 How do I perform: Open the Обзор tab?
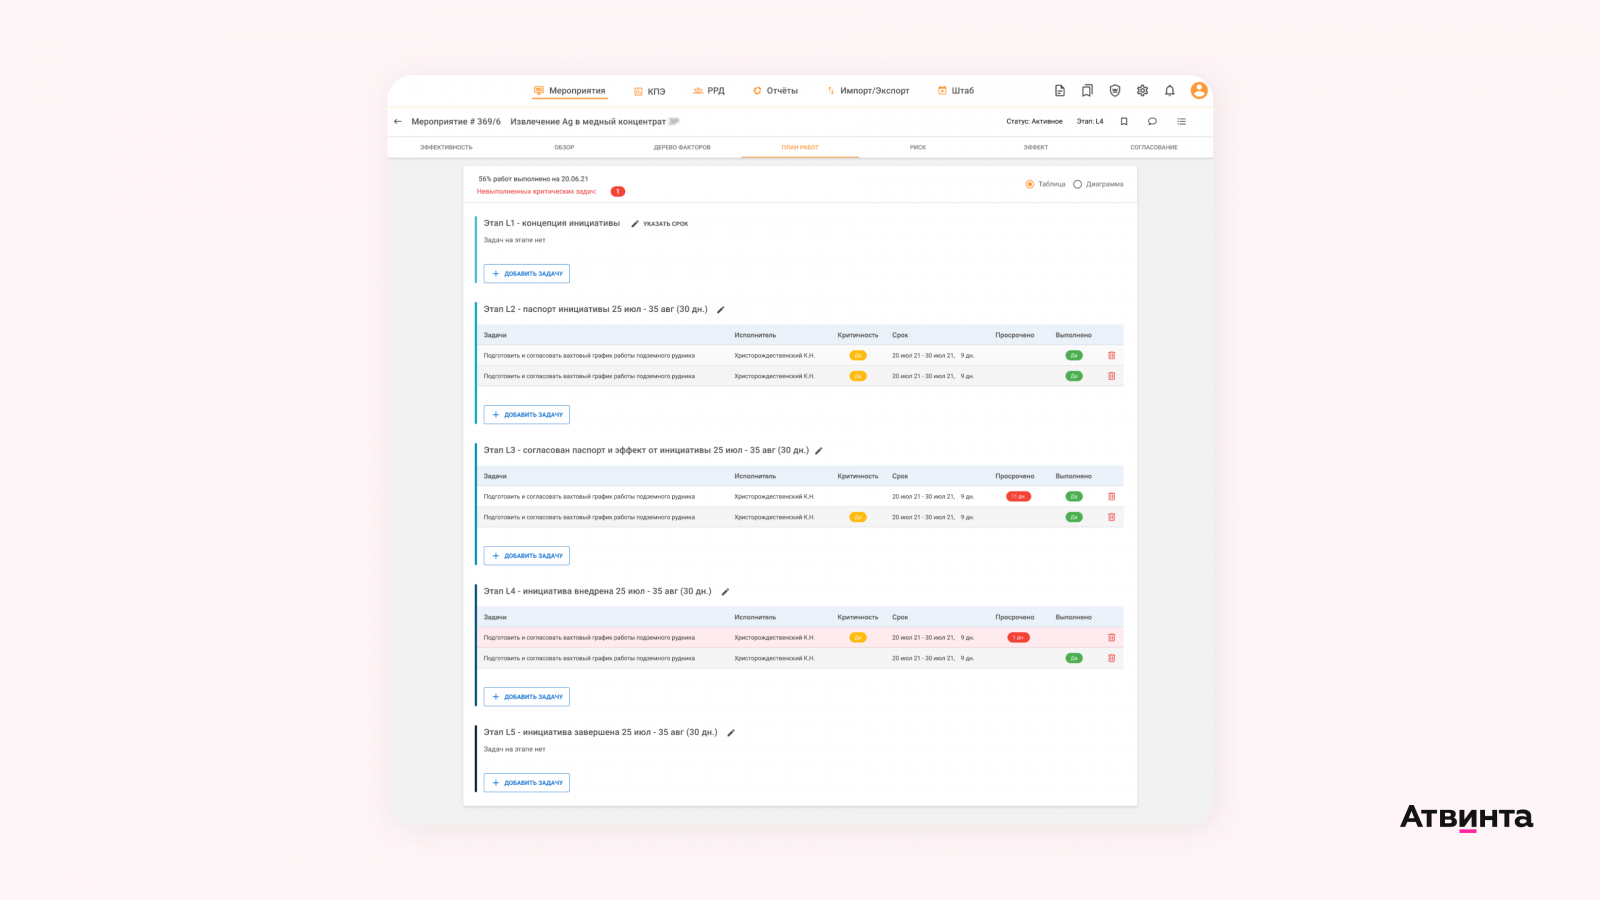pyautogui.click(x=564, y=148)
